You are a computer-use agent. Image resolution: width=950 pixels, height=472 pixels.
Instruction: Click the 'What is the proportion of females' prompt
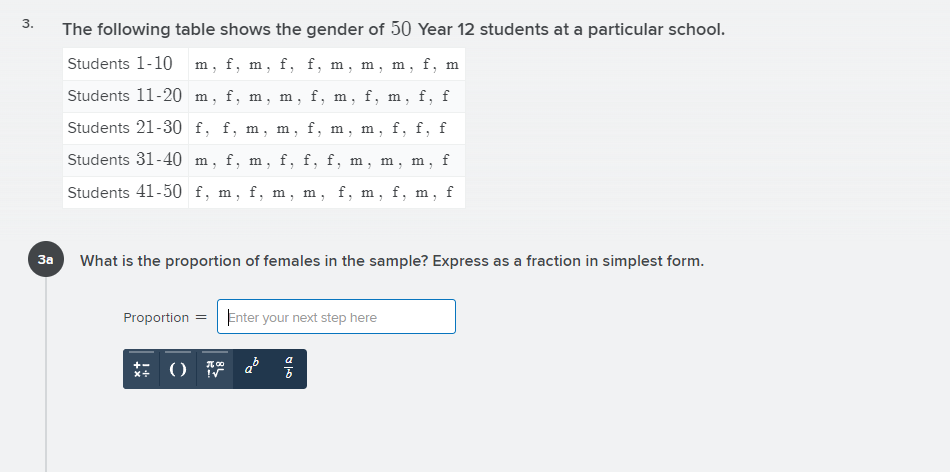point(392,261)
